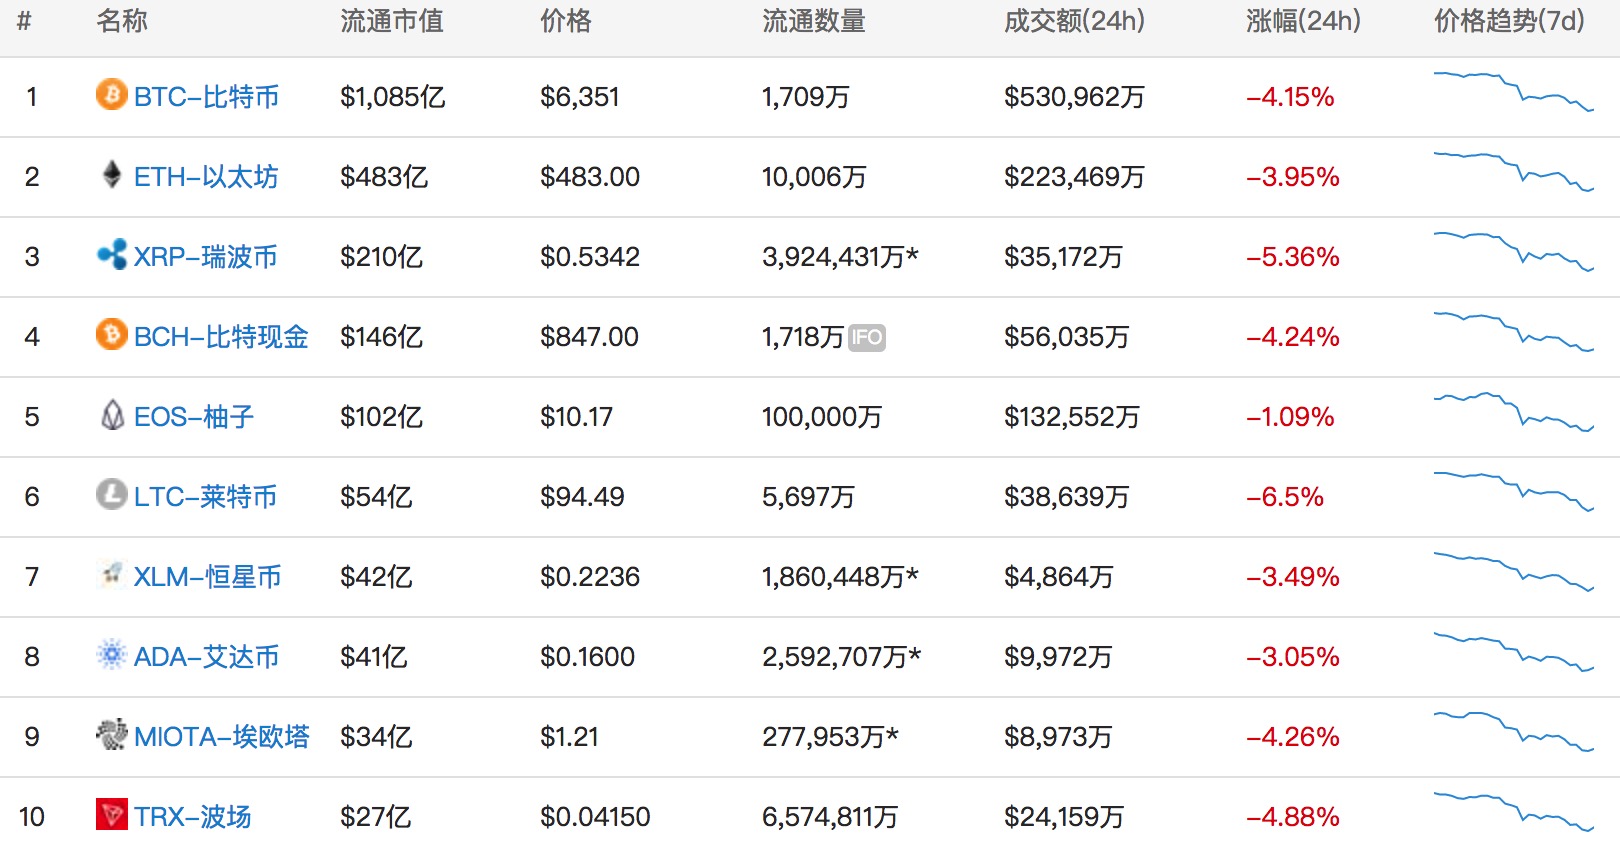The width and height of the screenshot is (1620, 856).
Task: Sort by the 流通数量 column header
Action: pos(814,21)
